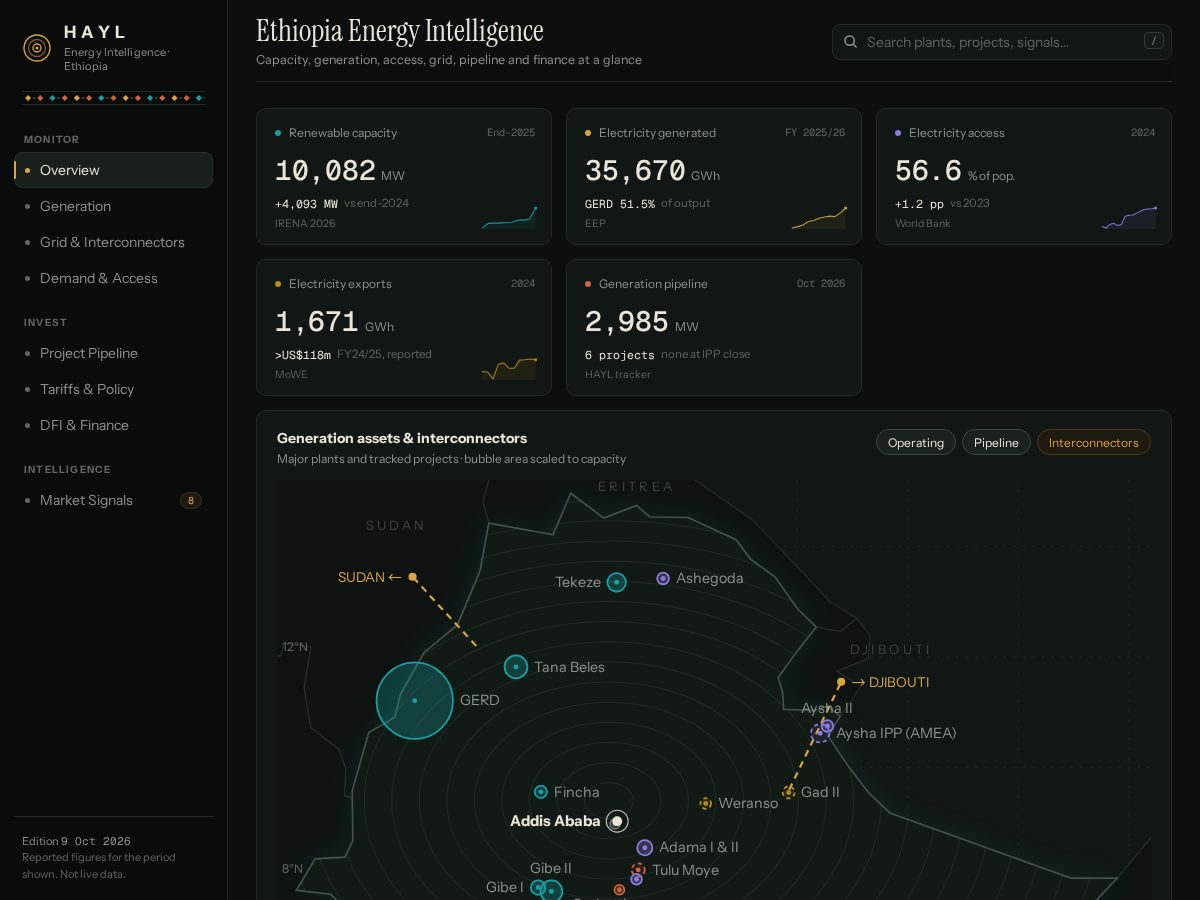
Task: Click the Djibouti interconnector endpoint dot
Action: [x=841, y=682]
